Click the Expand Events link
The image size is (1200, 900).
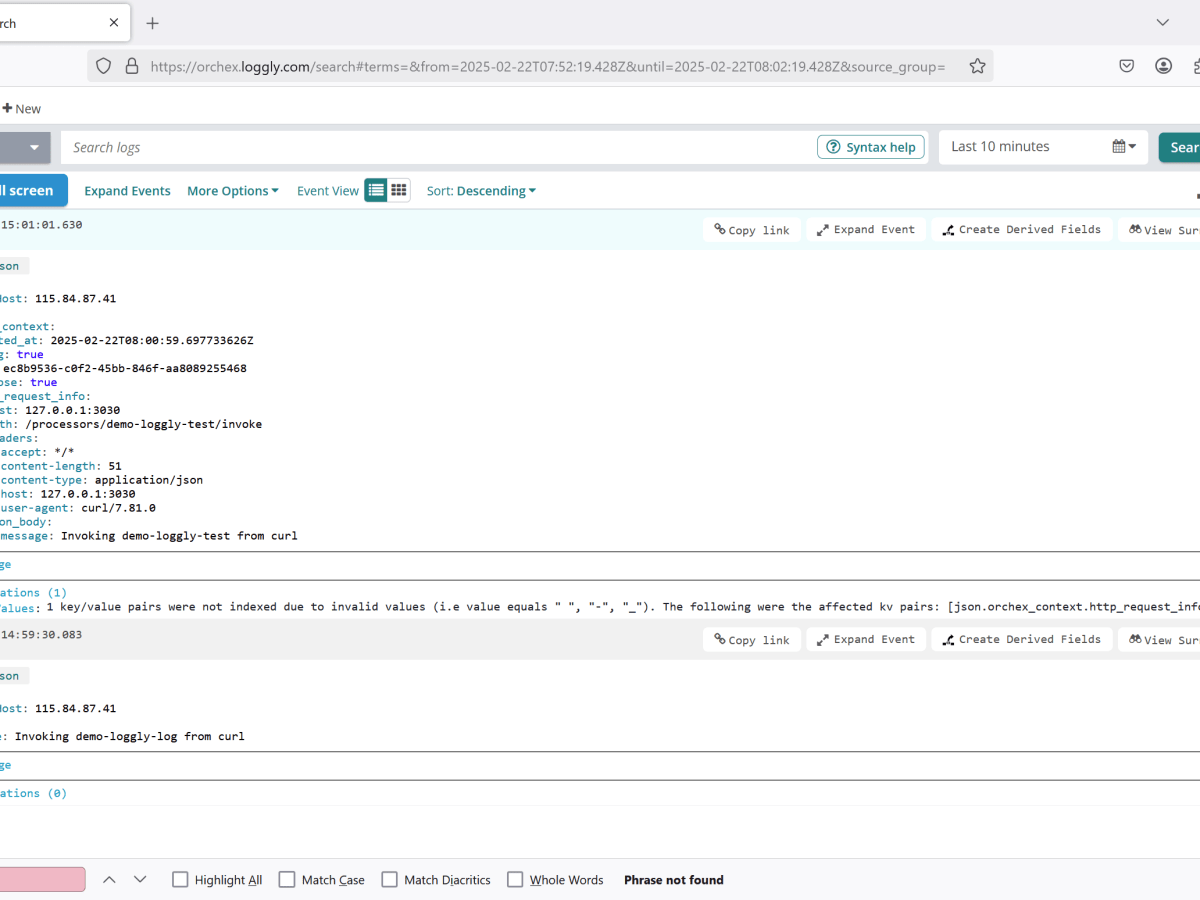127,190
